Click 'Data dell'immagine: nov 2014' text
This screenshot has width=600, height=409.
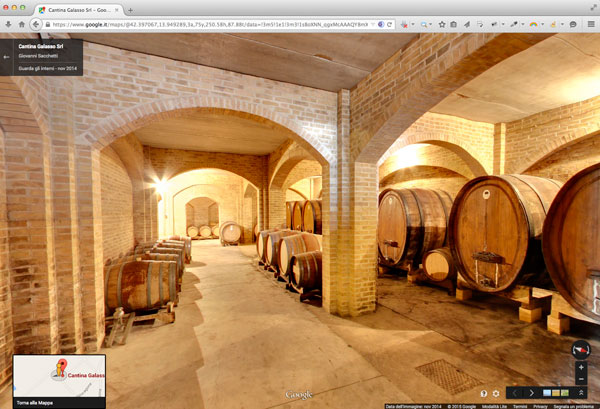[413, 407]
